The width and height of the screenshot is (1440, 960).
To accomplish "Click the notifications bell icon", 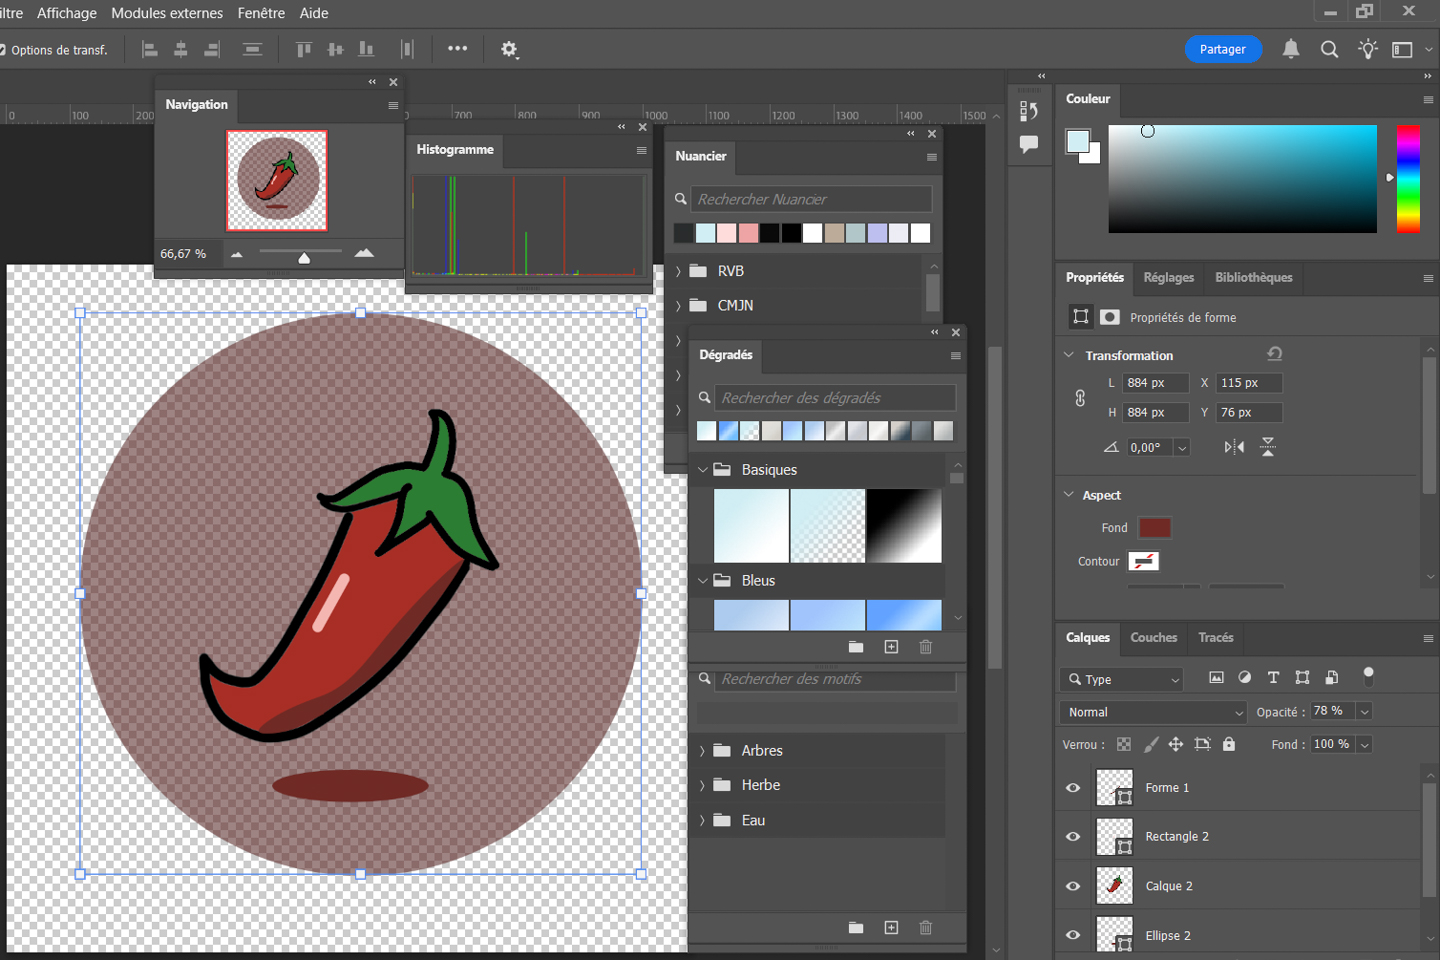I will [x=1291, y=49].
